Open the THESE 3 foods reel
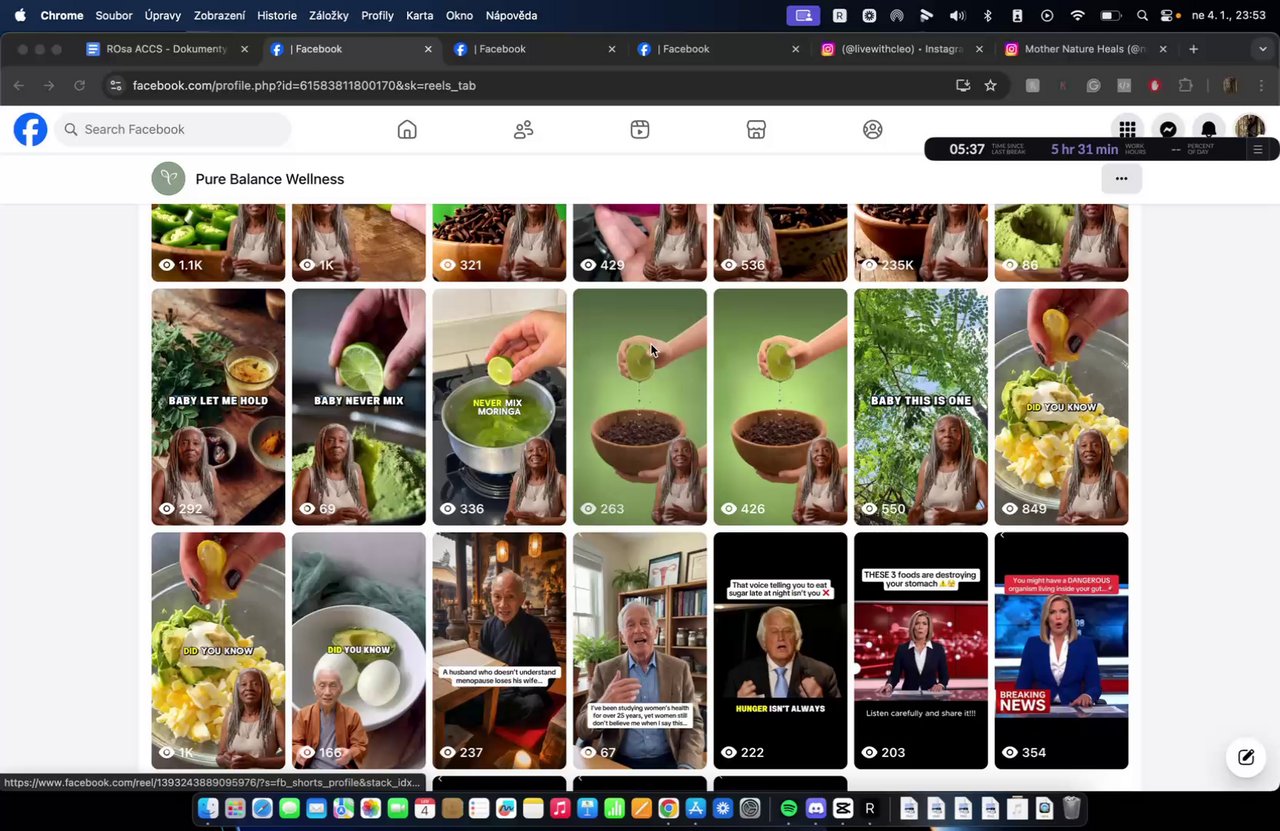 coord(921,650)
